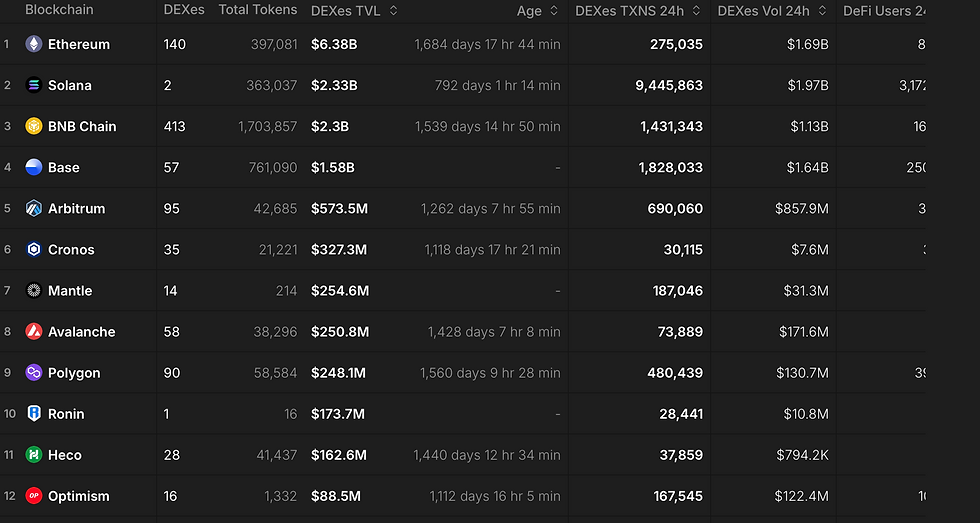
Task: Open the Ronin blockchain link
Action: [x=66, y=414]
